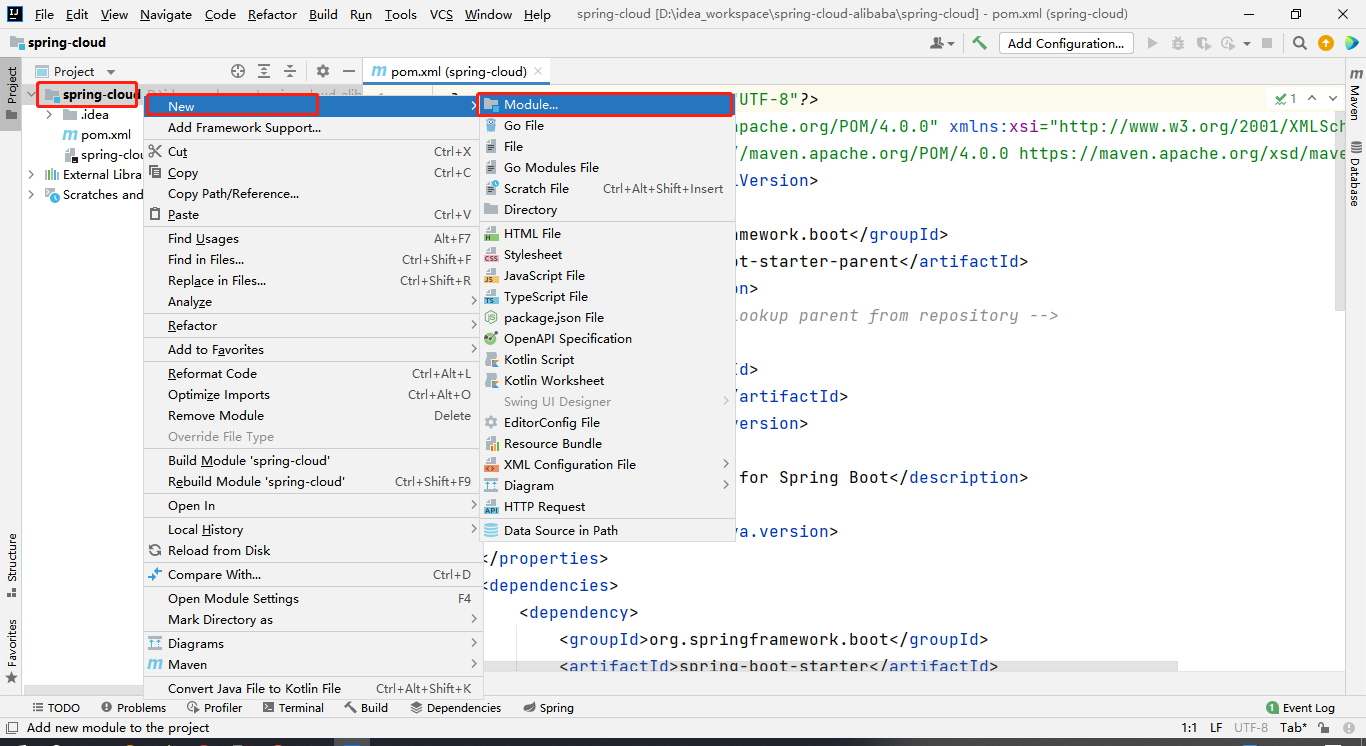Select Module... from New submenu
1366x746 pixels.
tap(606, 104)
